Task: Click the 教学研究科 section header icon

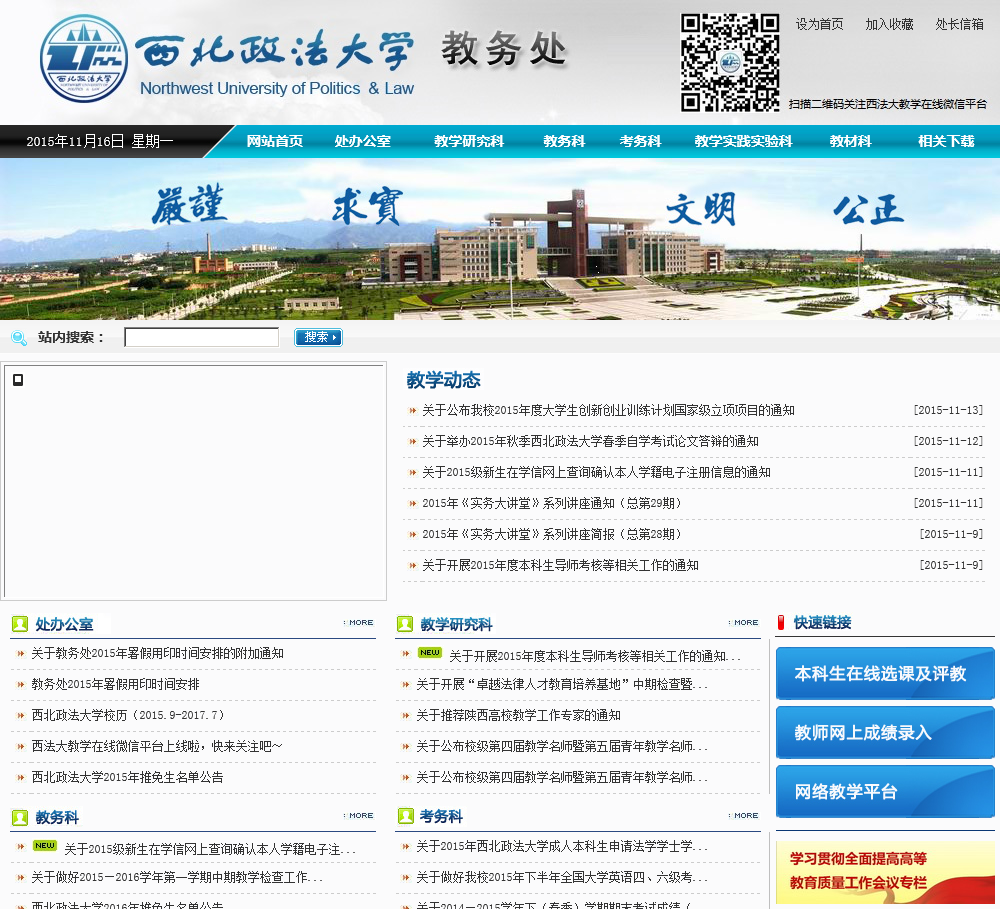Action: (x=405, y=624)
